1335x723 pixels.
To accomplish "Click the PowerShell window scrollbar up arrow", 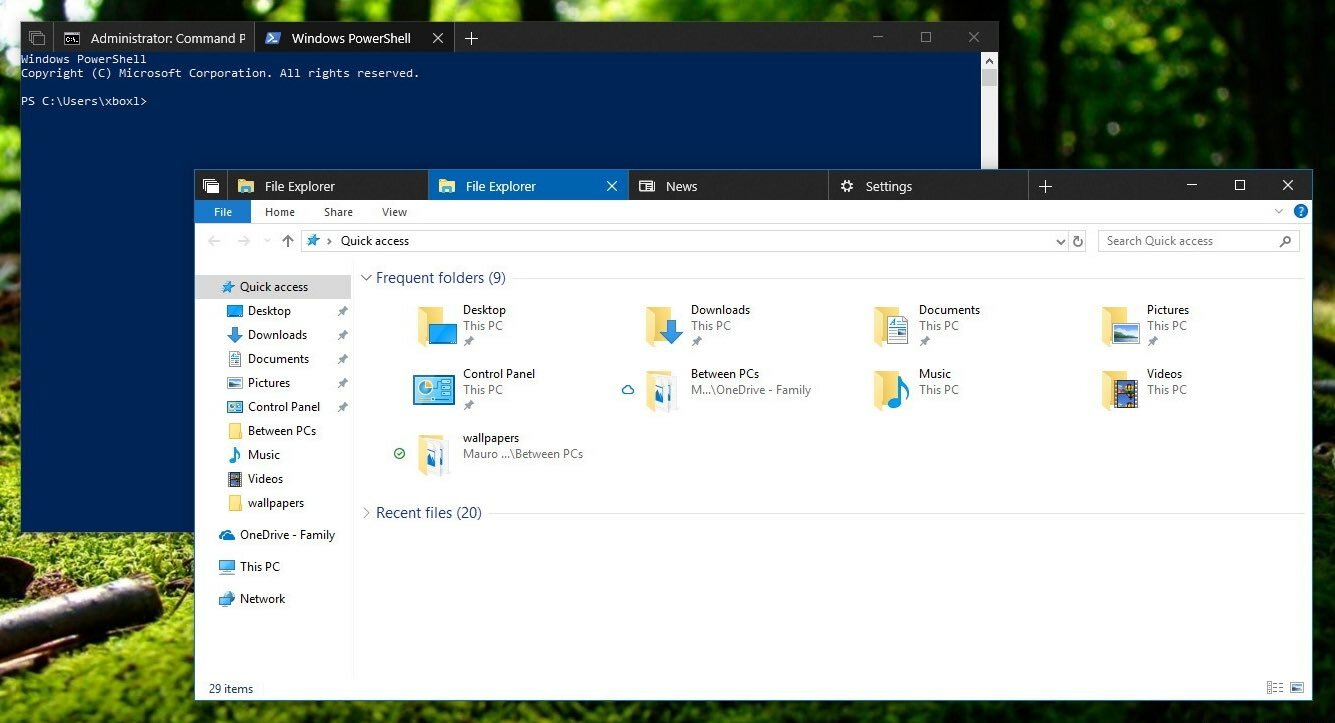I will pyautogui.click(x=989, y=60).
